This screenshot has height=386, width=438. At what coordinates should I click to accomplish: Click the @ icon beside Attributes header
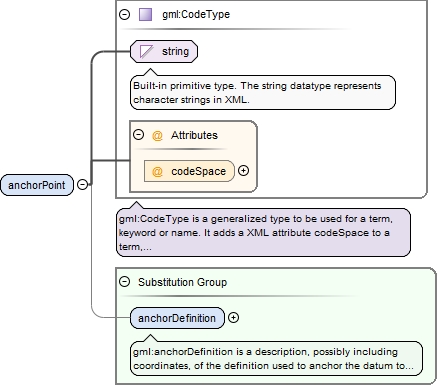coord(157,136)
